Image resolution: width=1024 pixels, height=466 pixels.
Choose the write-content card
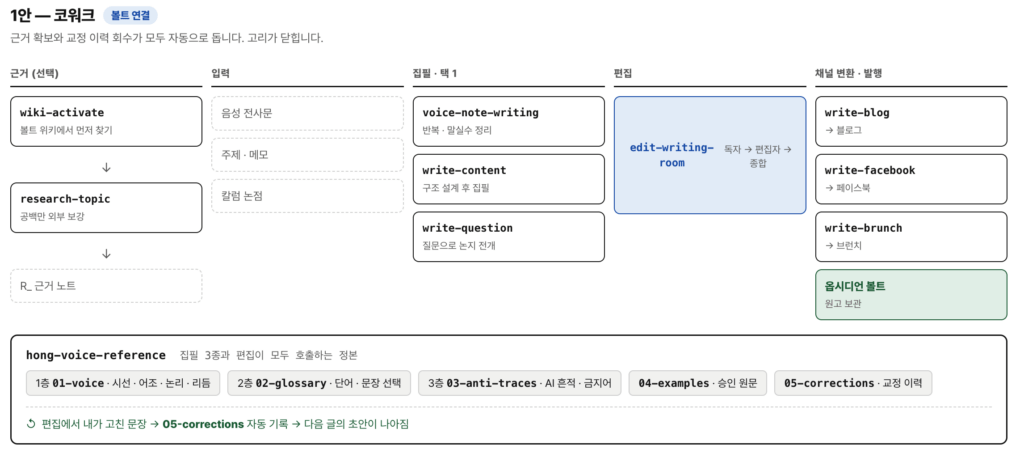pos(509,179)
